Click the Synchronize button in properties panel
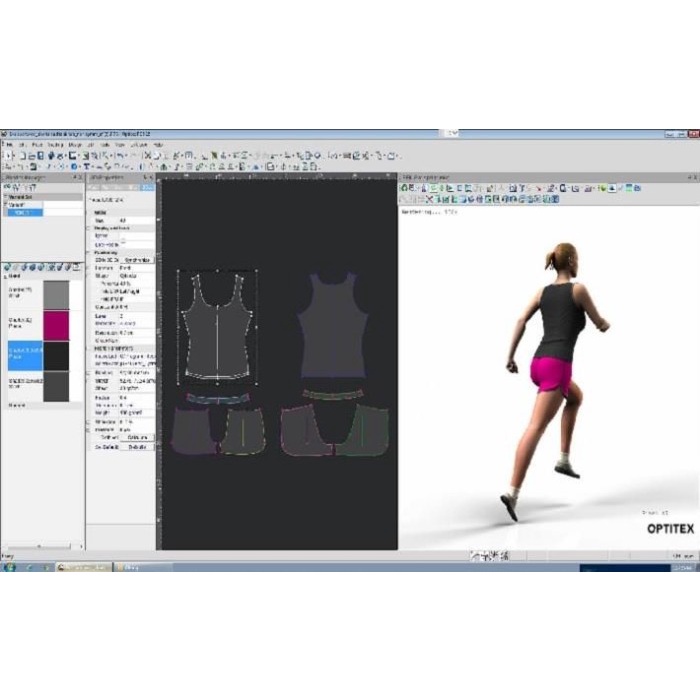Viewport: 700px width, 700px height. coord(137,260)
